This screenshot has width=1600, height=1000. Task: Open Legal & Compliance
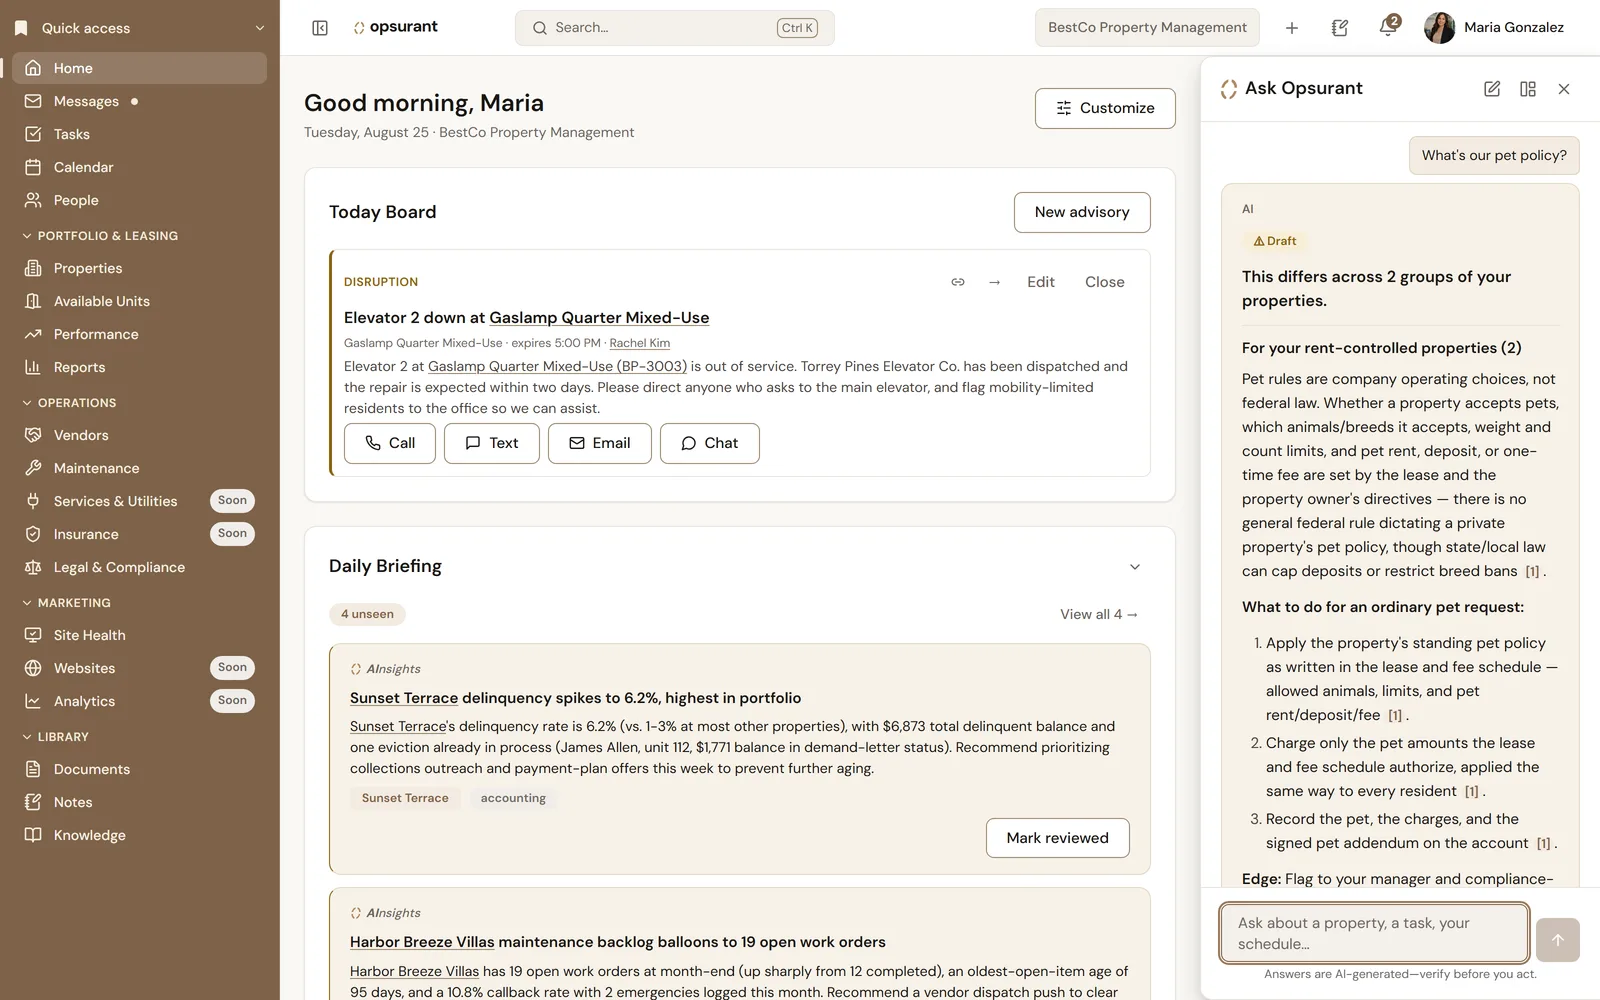point(140,567)
